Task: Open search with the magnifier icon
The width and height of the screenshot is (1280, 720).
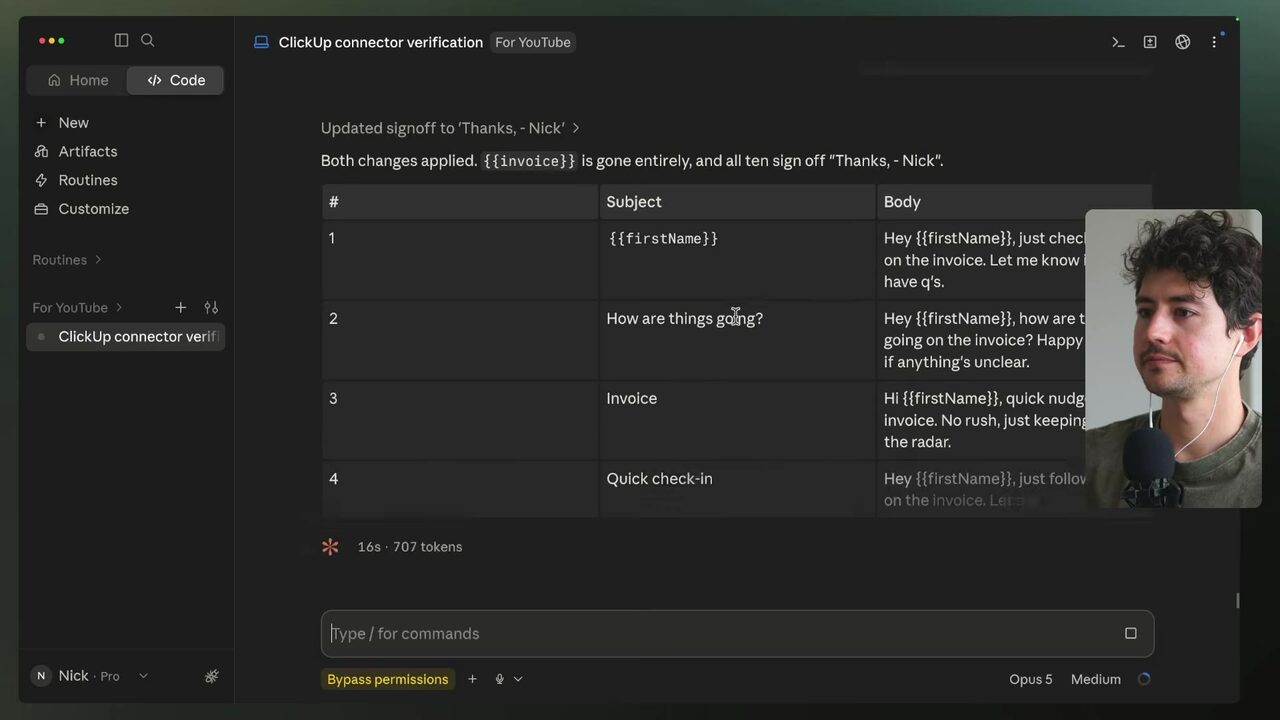Action: coord(148,40)
